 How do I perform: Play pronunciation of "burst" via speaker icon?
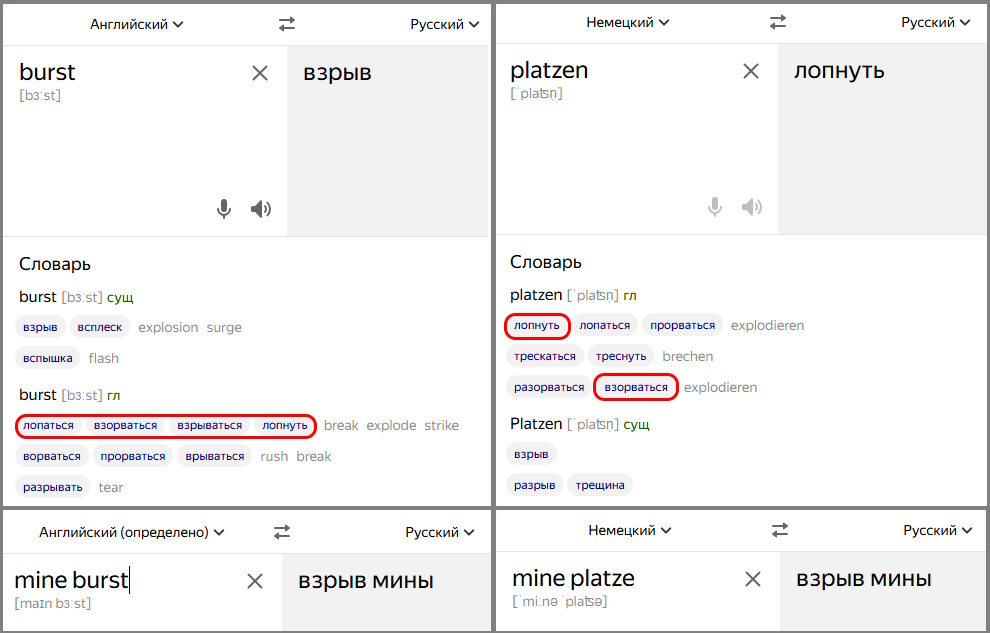(260, 209)
